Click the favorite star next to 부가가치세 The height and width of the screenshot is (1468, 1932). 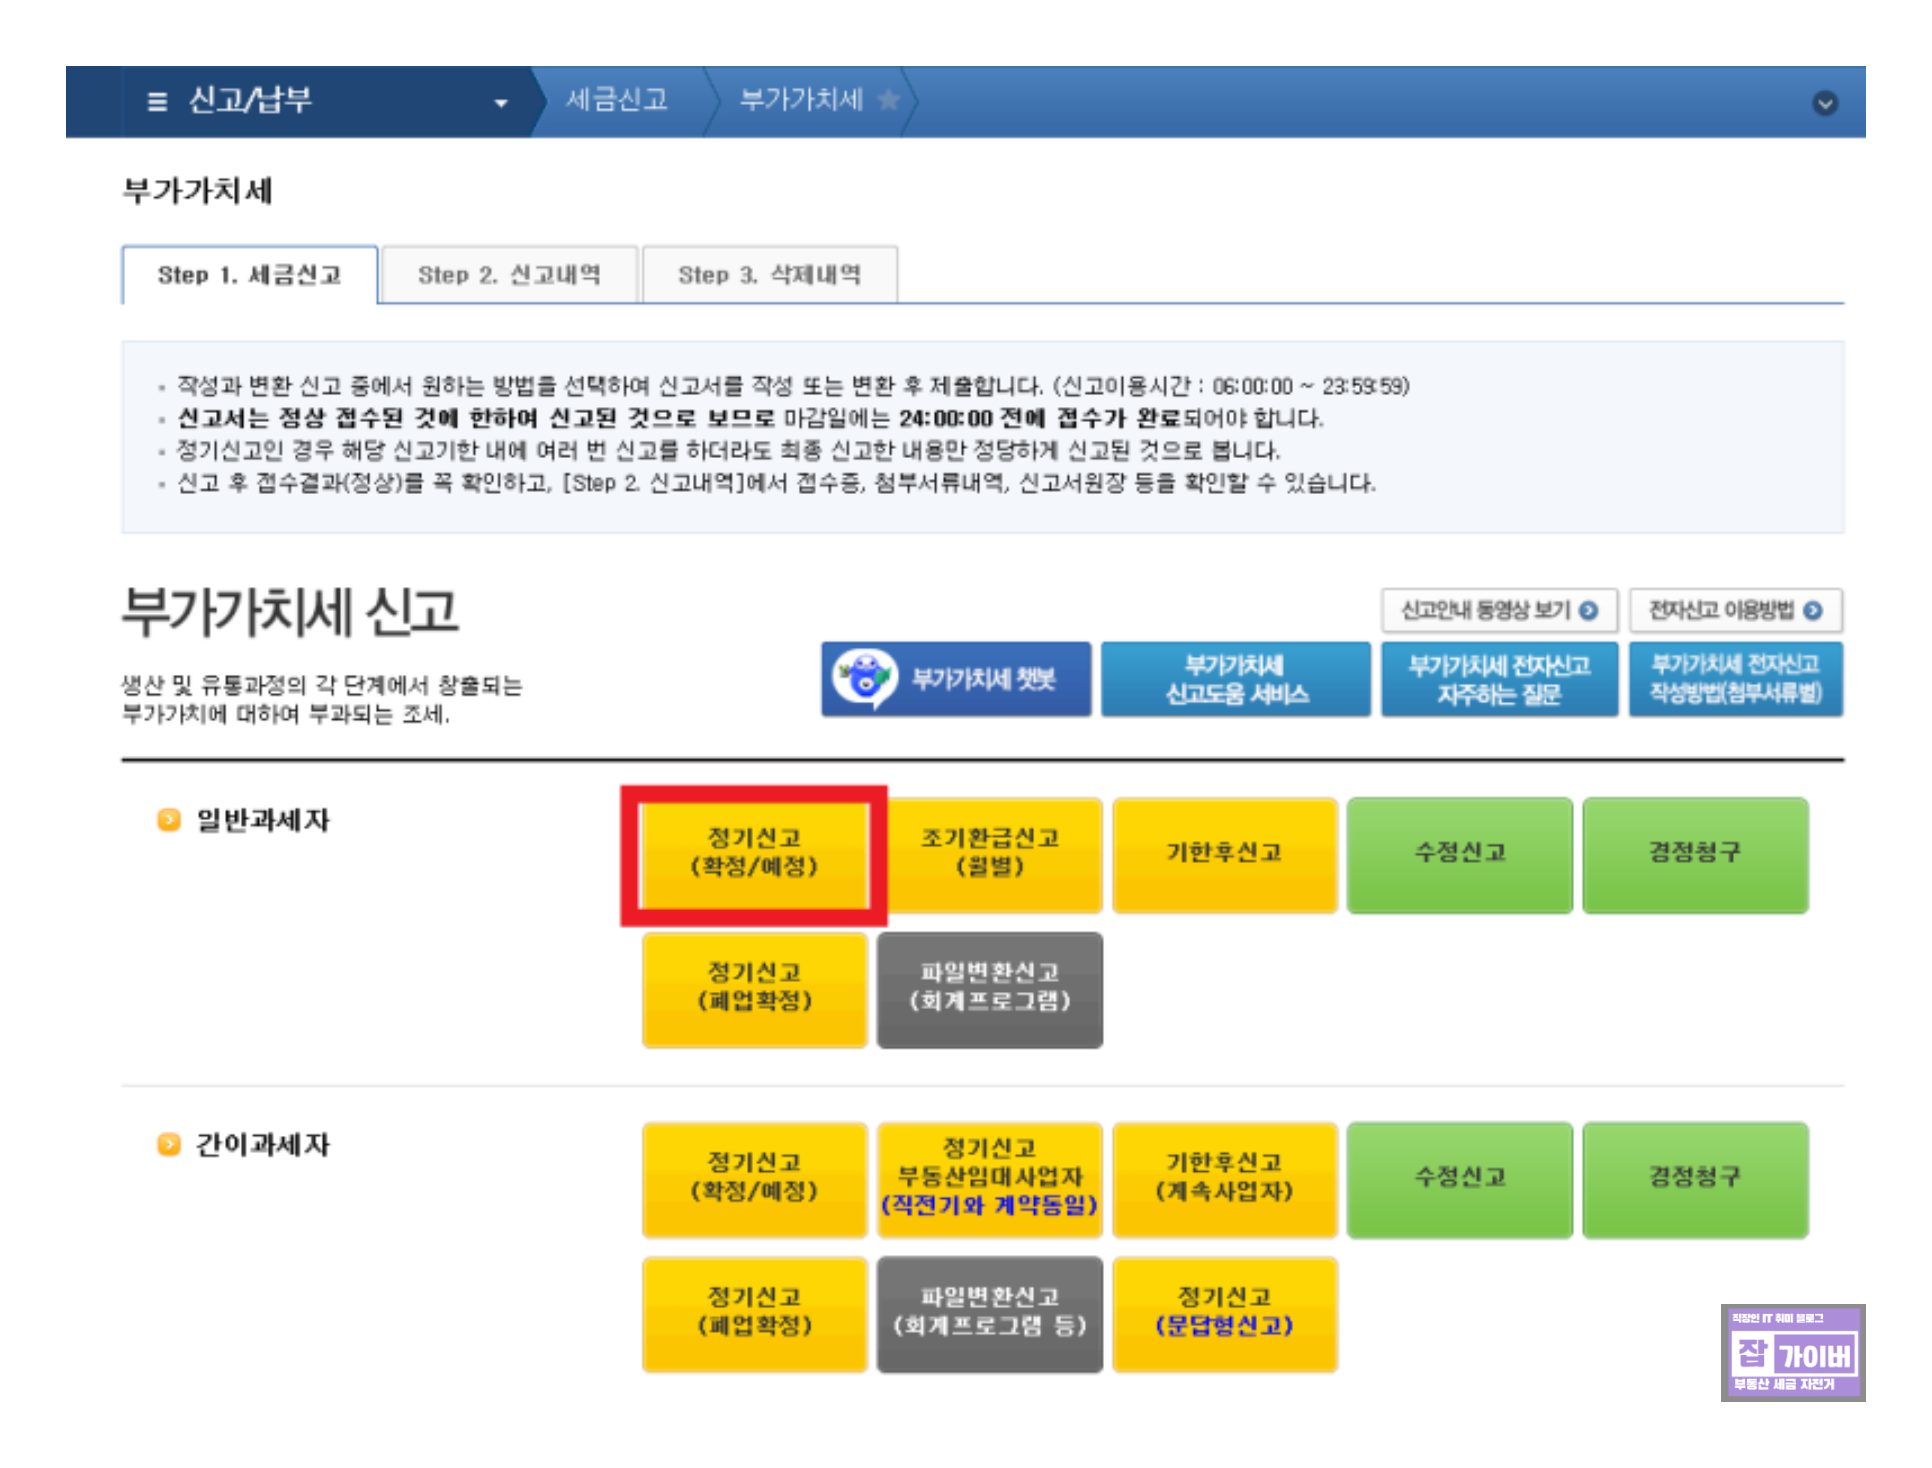pos(888,100)
